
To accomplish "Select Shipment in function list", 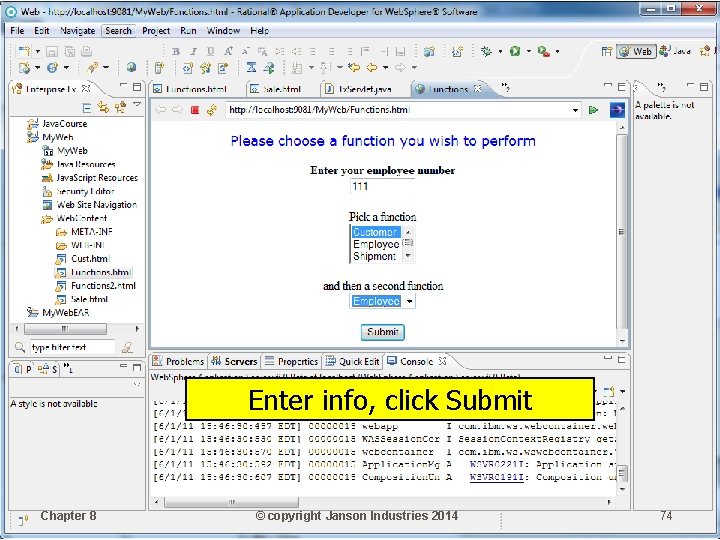I will (375, 256).
